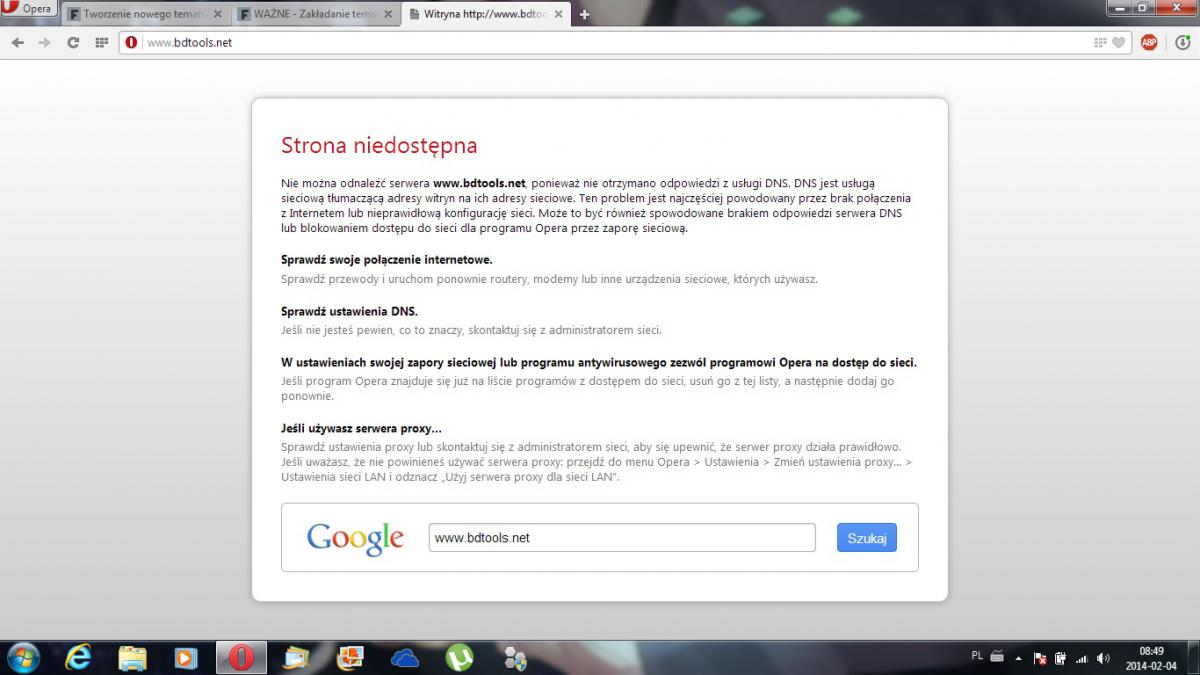
Task: Show hidden system tray icons
Action: (x=1019, y=658)
